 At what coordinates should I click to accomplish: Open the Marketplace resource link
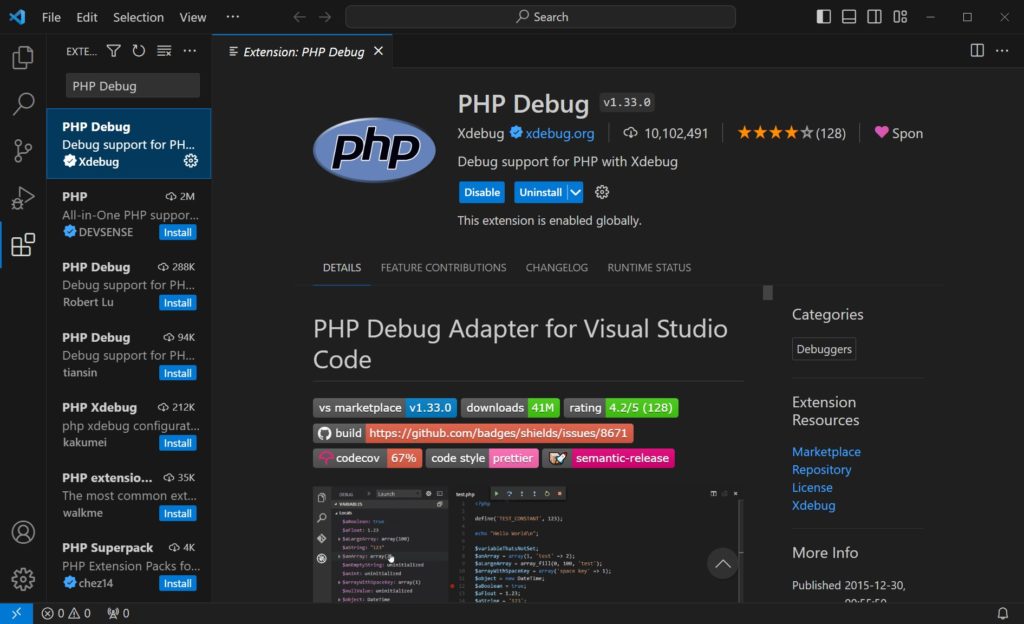click(x=826, y=452)
